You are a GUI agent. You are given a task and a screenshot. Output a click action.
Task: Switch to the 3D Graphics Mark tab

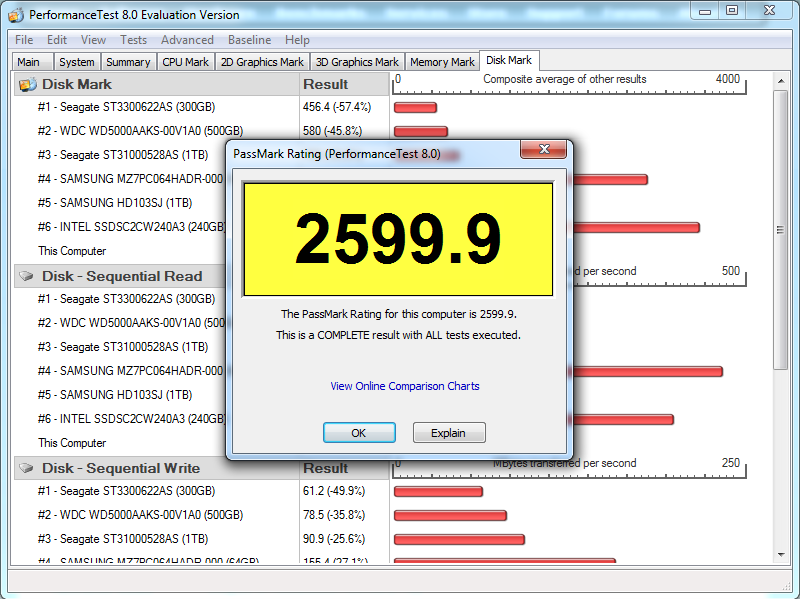(x=357, y=62)
